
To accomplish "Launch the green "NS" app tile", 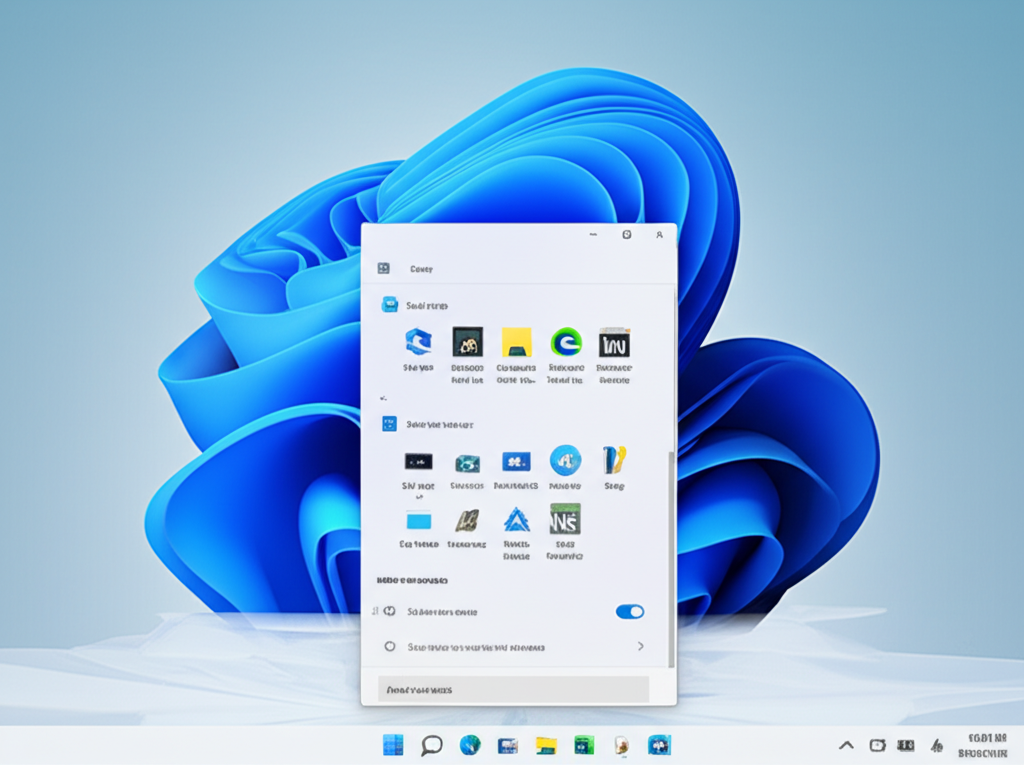I will (565, 519).
